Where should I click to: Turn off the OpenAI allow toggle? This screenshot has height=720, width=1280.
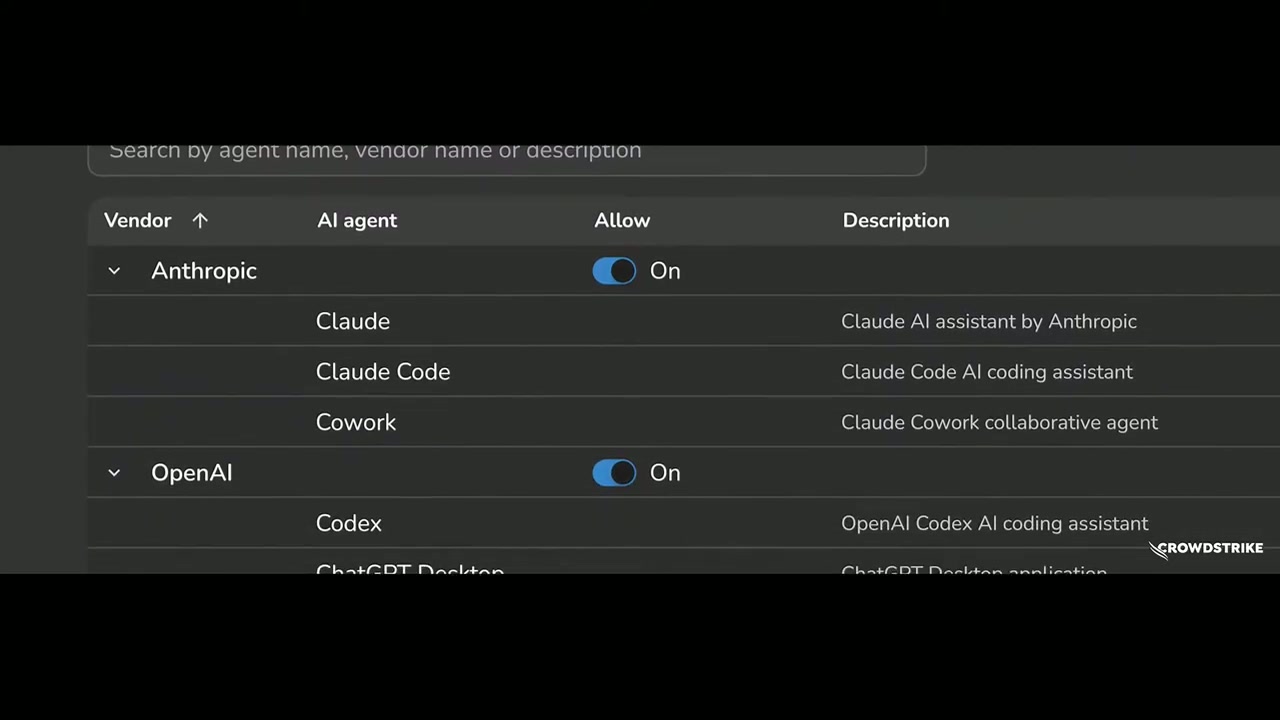(614, 473)
